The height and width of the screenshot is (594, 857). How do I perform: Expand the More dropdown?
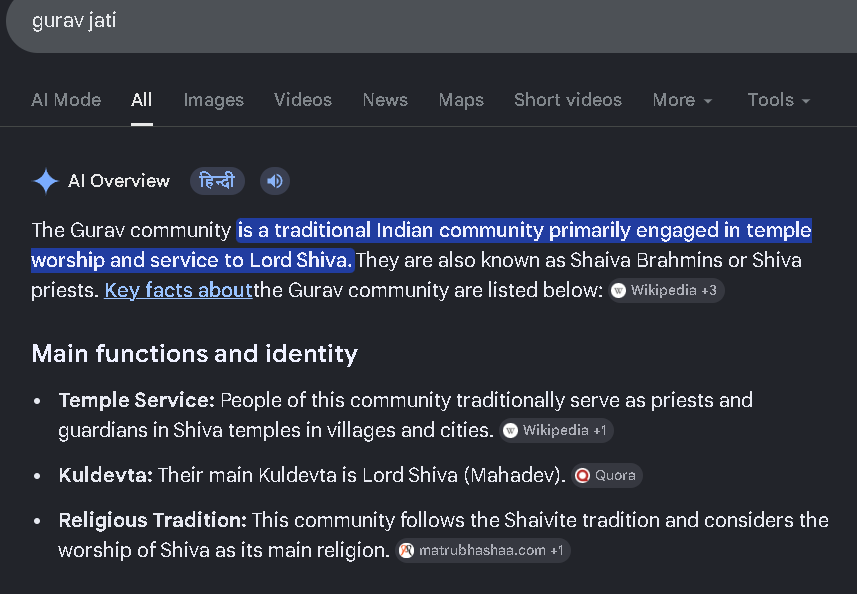[x=682, y=100]
